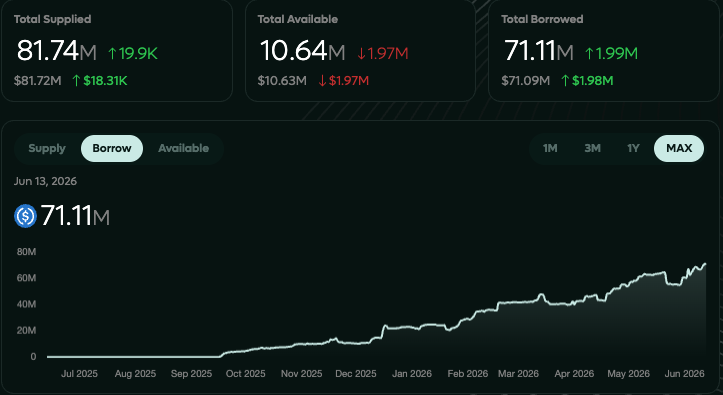
Task: Click the Jan 2026 axis label
Action: click(412, 374)
